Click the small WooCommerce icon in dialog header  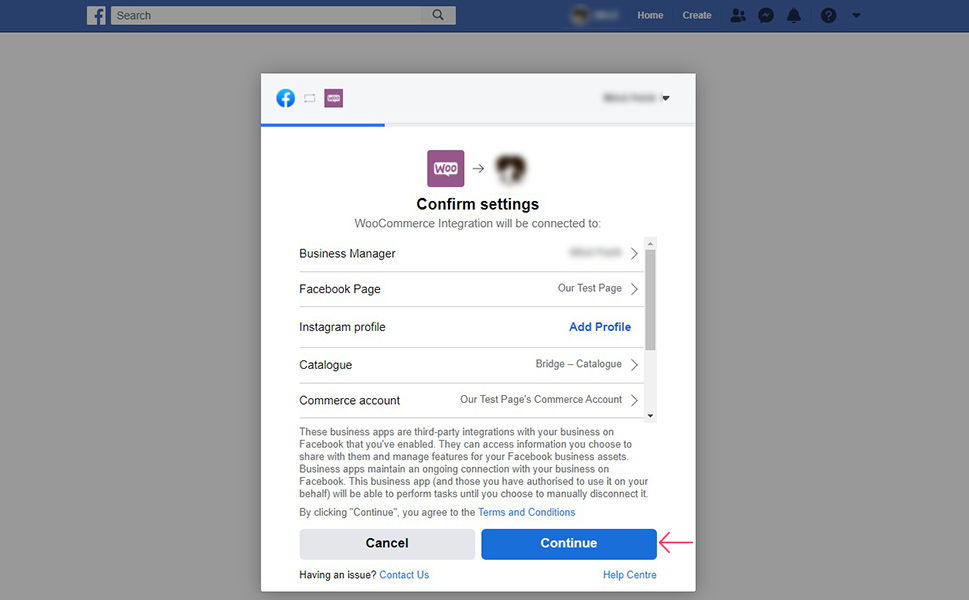click(x=334, y=98)
